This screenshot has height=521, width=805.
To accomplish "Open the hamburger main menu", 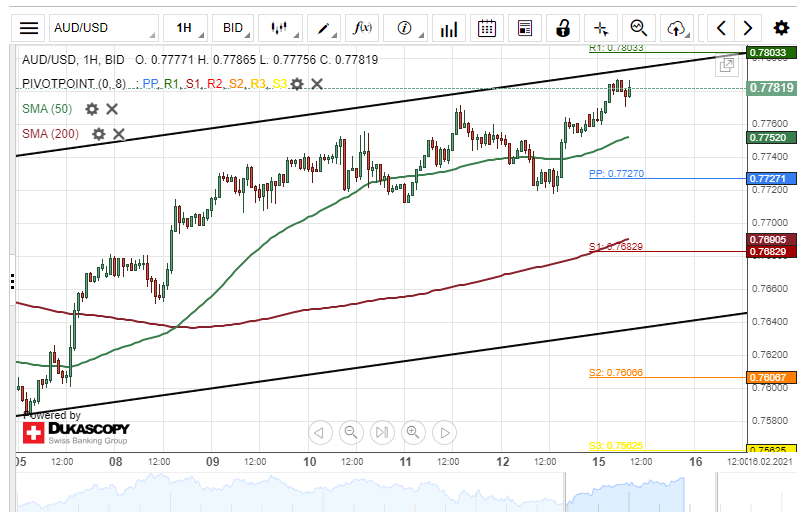I will pyautogui.click(x=30, y=28).
